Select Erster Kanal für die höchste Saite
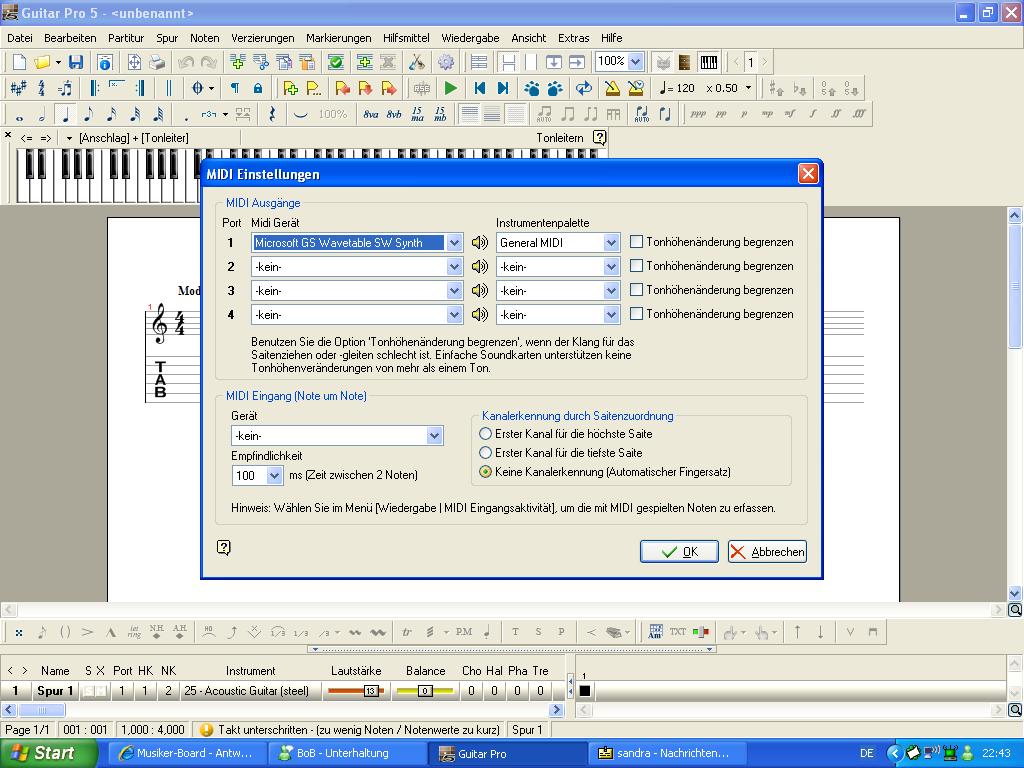1024x768 pixels. [485, 434]
